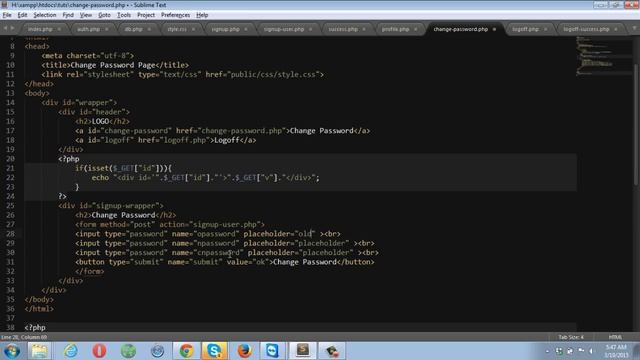The height and width of the screenshot is (360, 640).
Task: Switch to Sublime Text taskbar icon
Action: pyautogui.click(x=302, y=351)
